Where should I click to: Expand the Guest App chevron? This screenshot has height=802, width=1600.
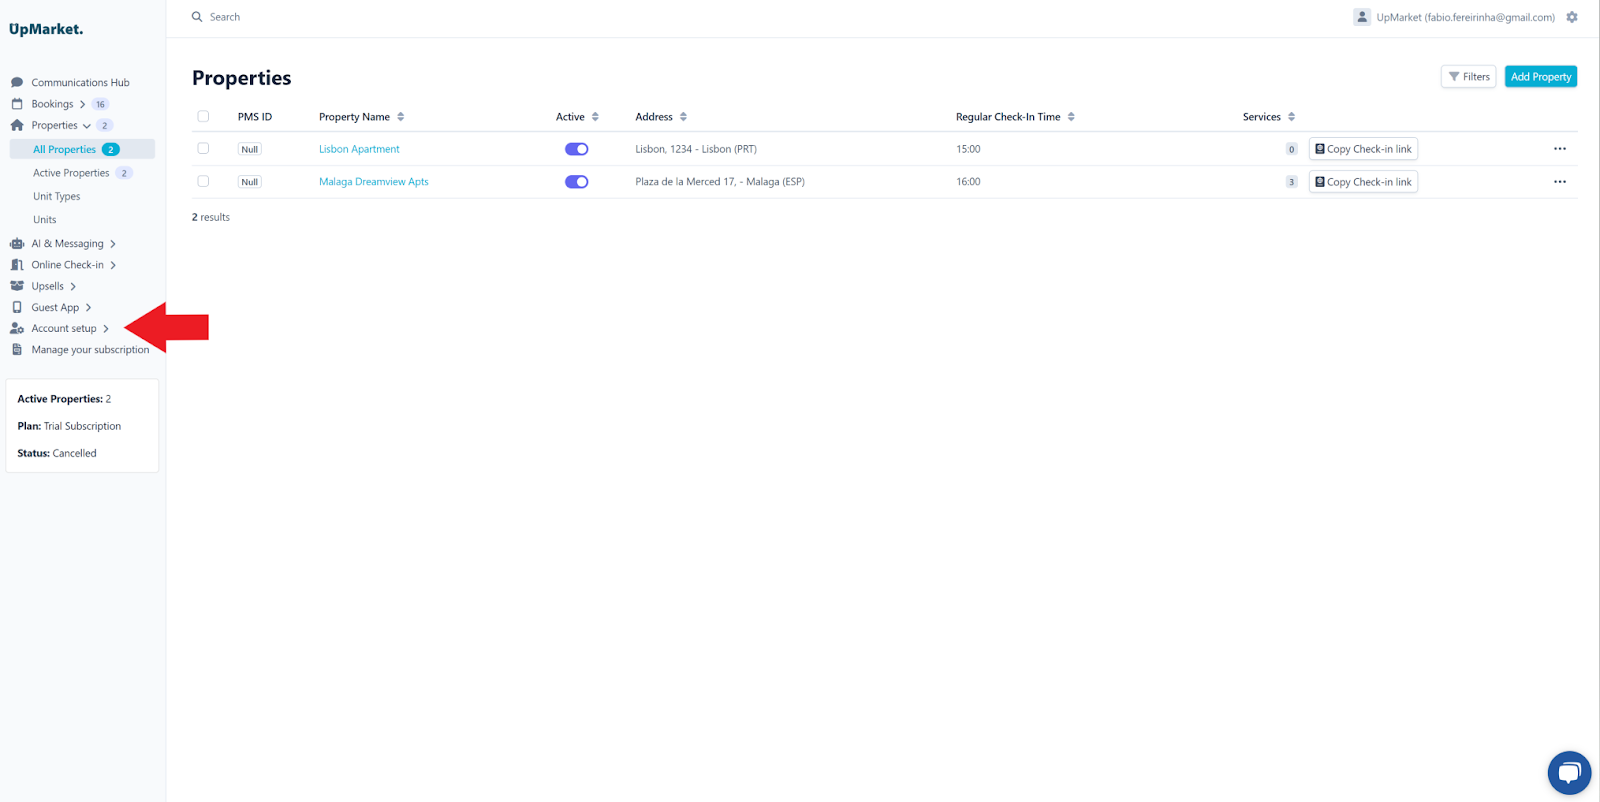[x=88, y=307]
